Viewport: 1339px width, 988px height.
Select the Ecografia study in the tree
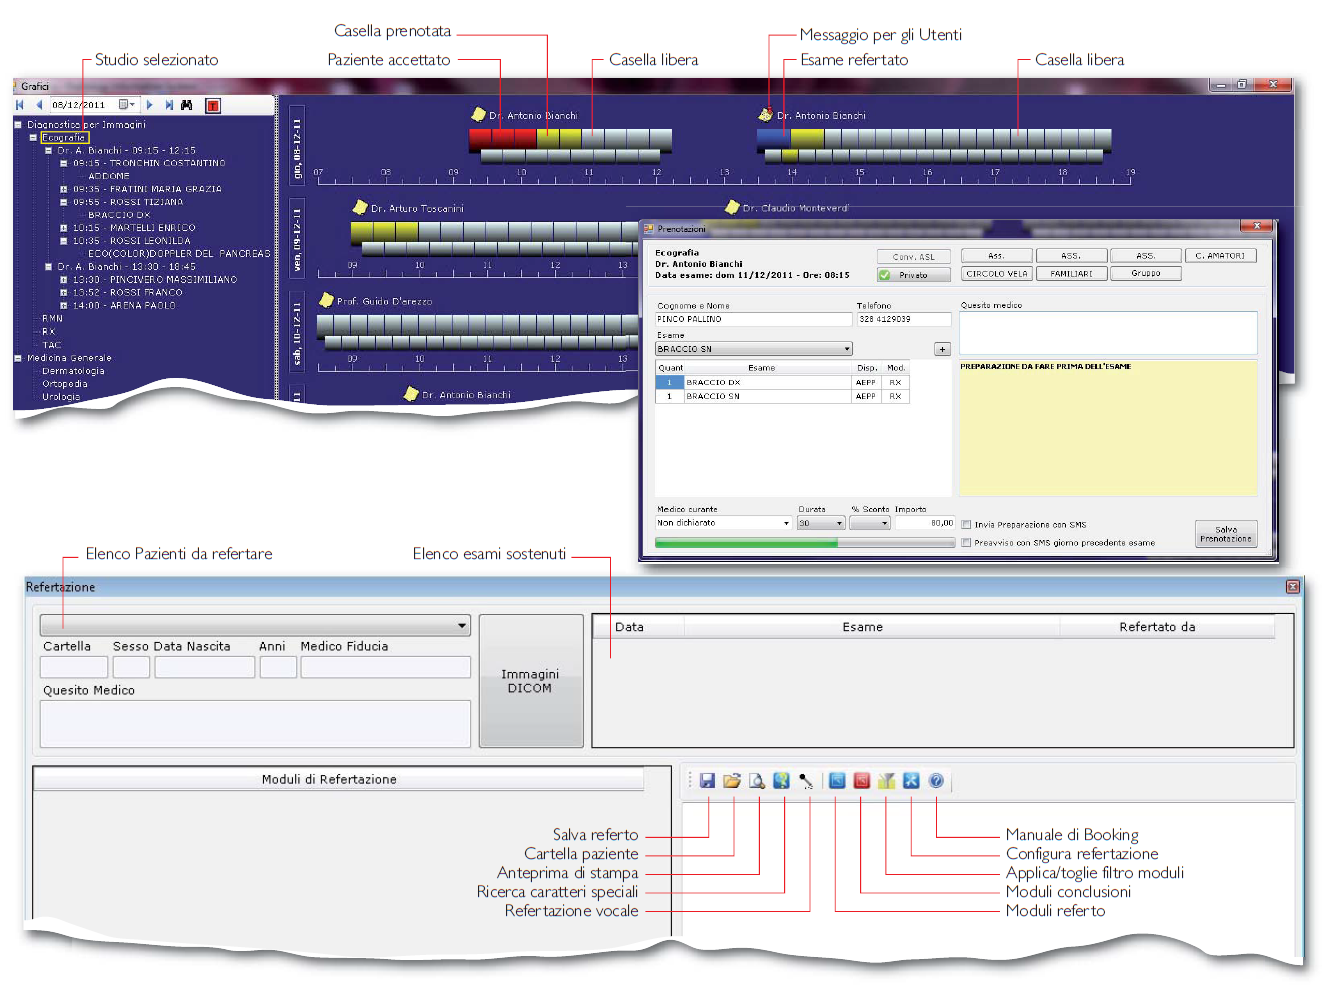[x=64, y=138]
